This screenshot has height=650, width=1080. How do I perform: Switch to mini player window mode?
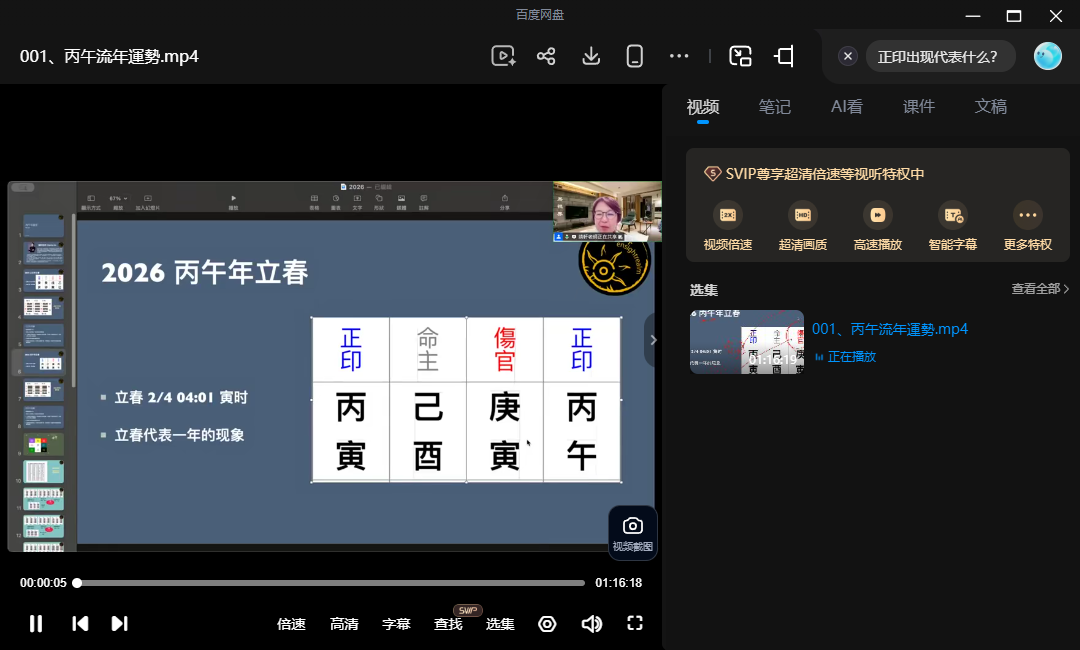[x=740, y=56]
